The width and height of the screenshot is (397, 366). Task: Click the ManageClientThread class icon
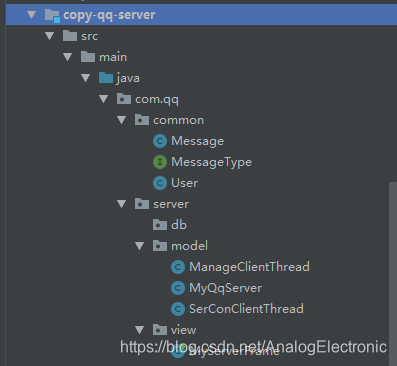(178, 267)
